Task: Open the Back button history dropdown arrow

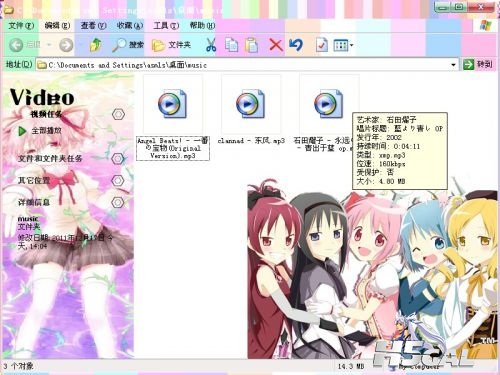Action: point(49,45)
